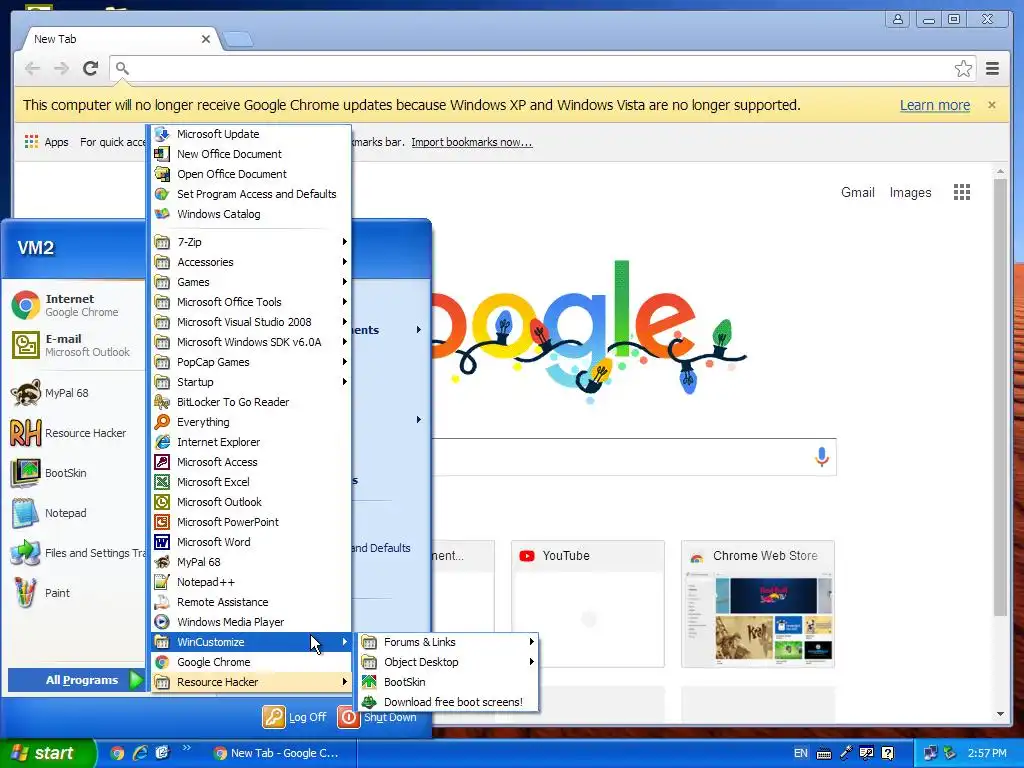Open MyPal 68 in All Programs list
Viewport: 1024px width, 768px height.
pyautogui.click(x=251, y=562)
